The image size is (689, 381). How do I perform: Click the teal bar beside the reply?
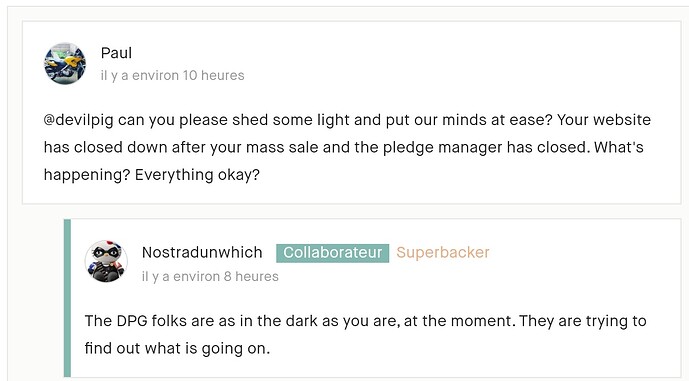pos(67,298)
